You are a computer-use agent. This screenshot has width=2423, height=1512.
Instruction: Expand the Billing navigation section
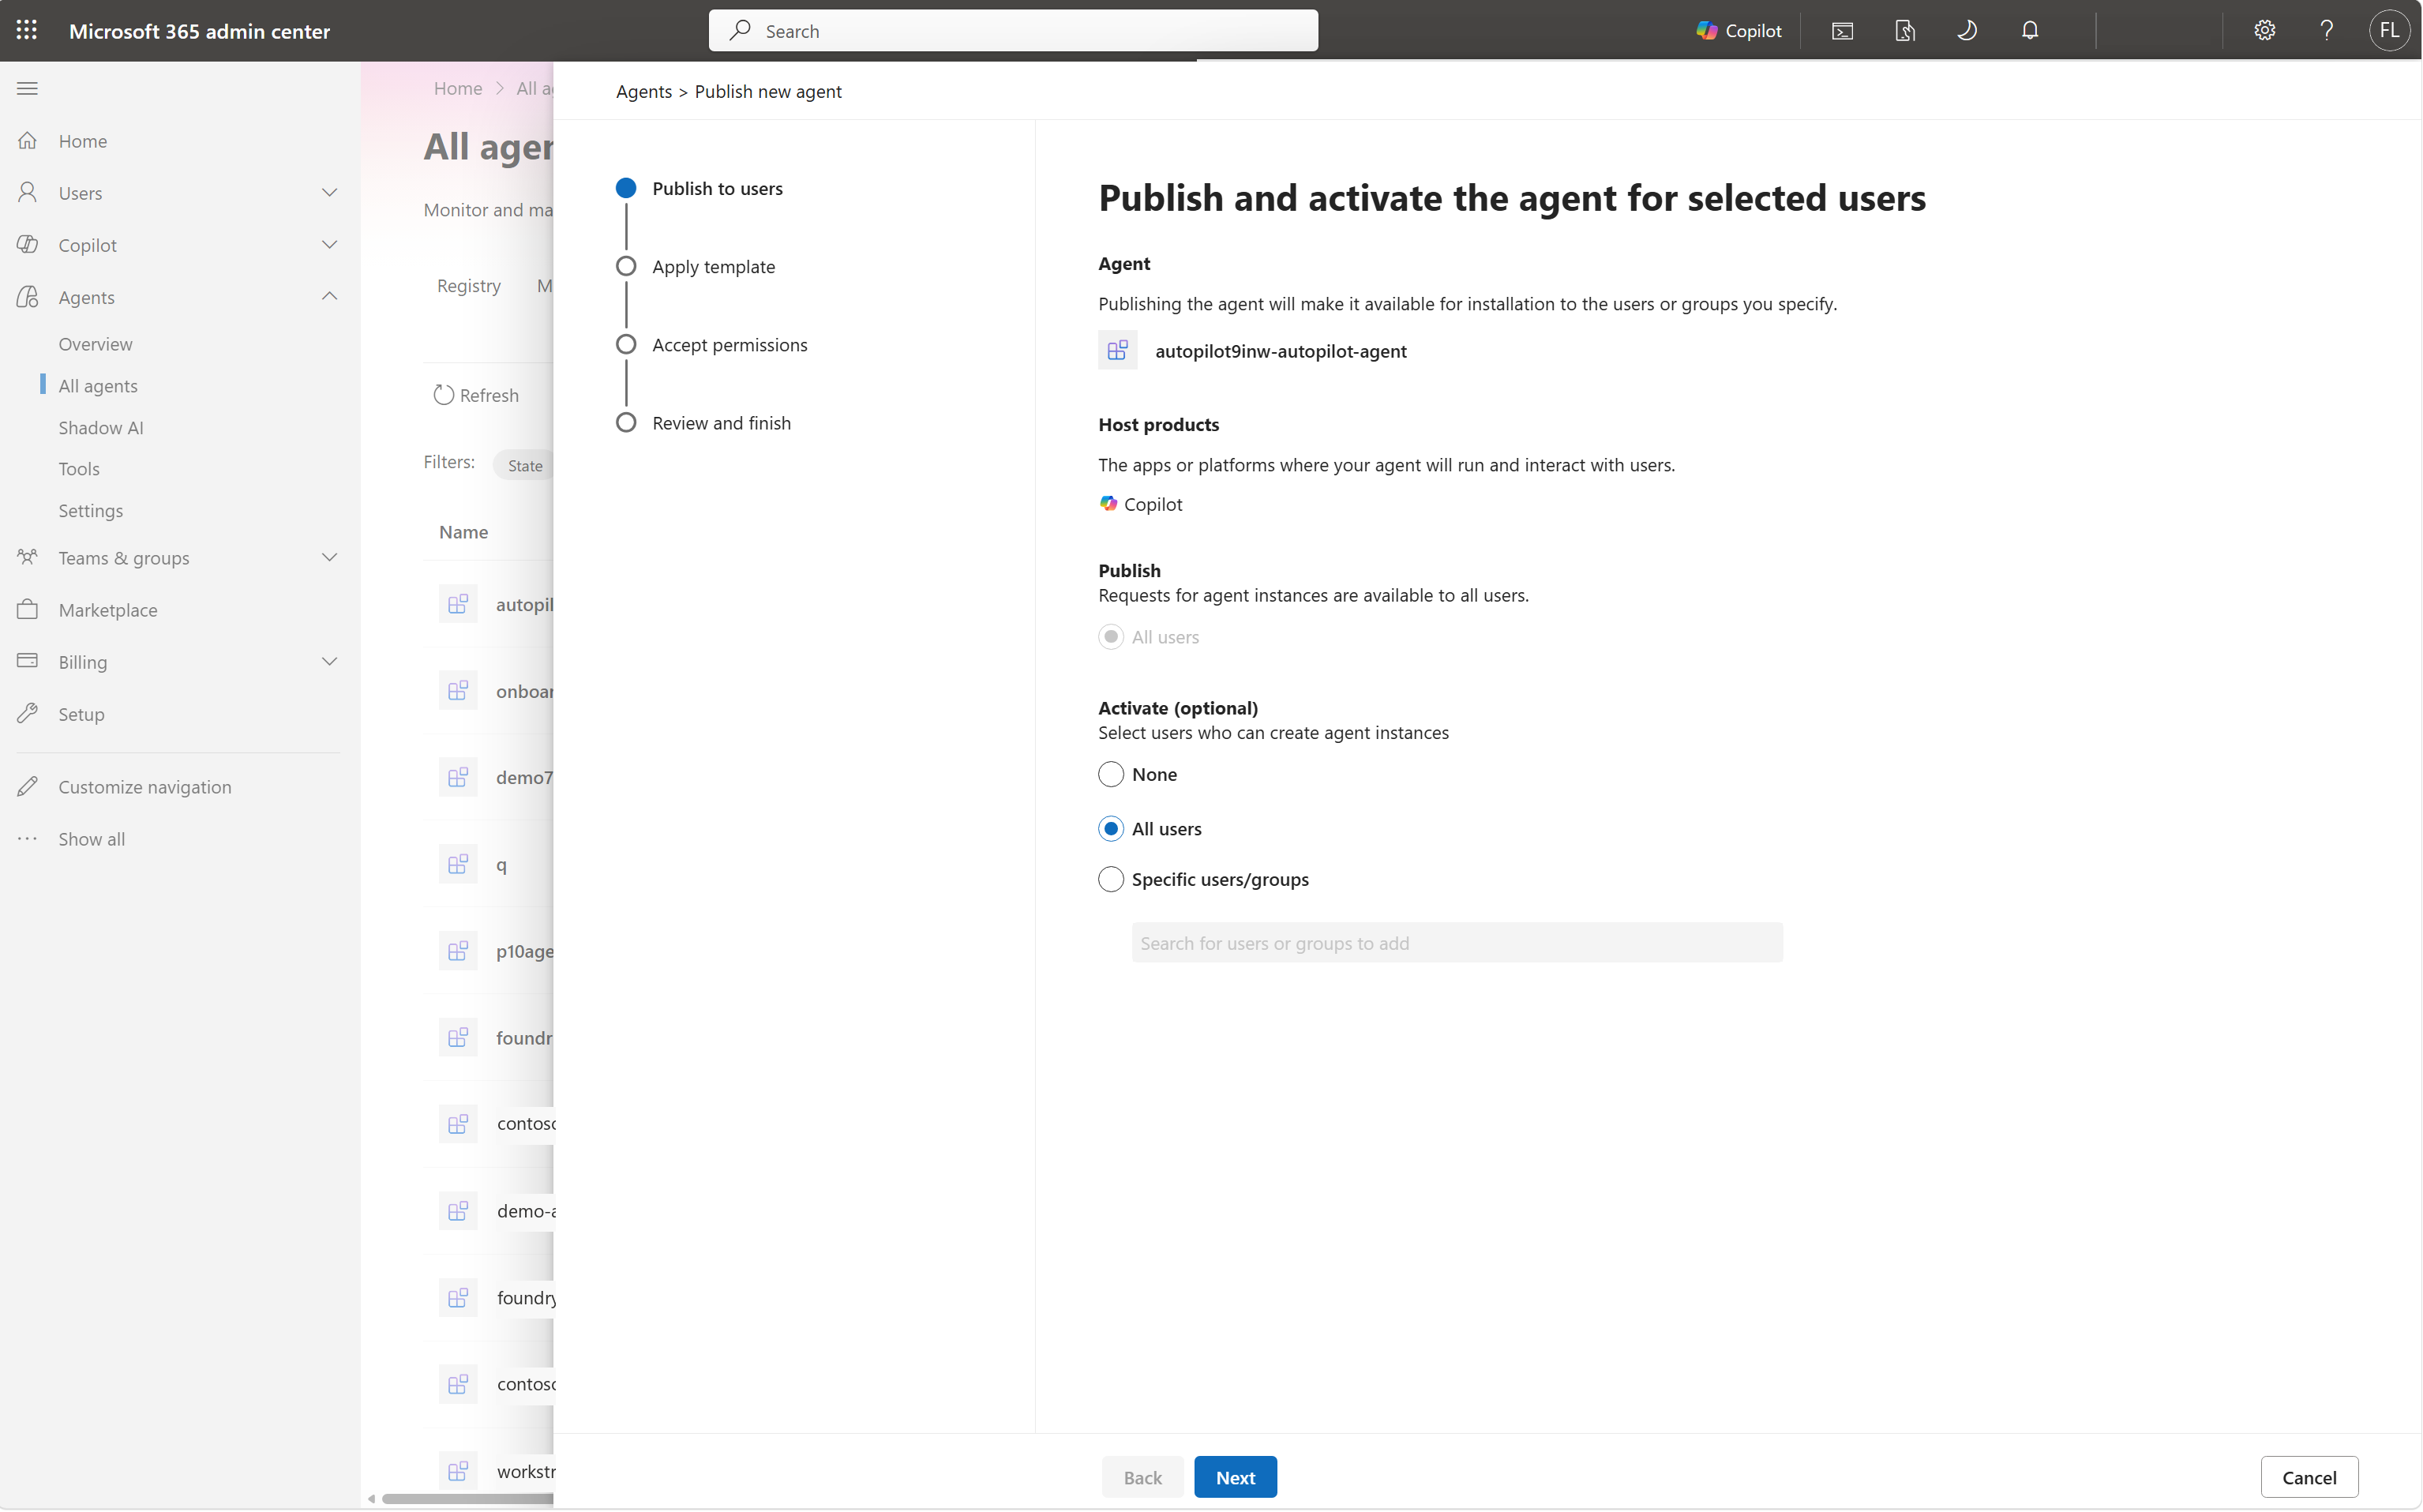click(x=178, y=662)
